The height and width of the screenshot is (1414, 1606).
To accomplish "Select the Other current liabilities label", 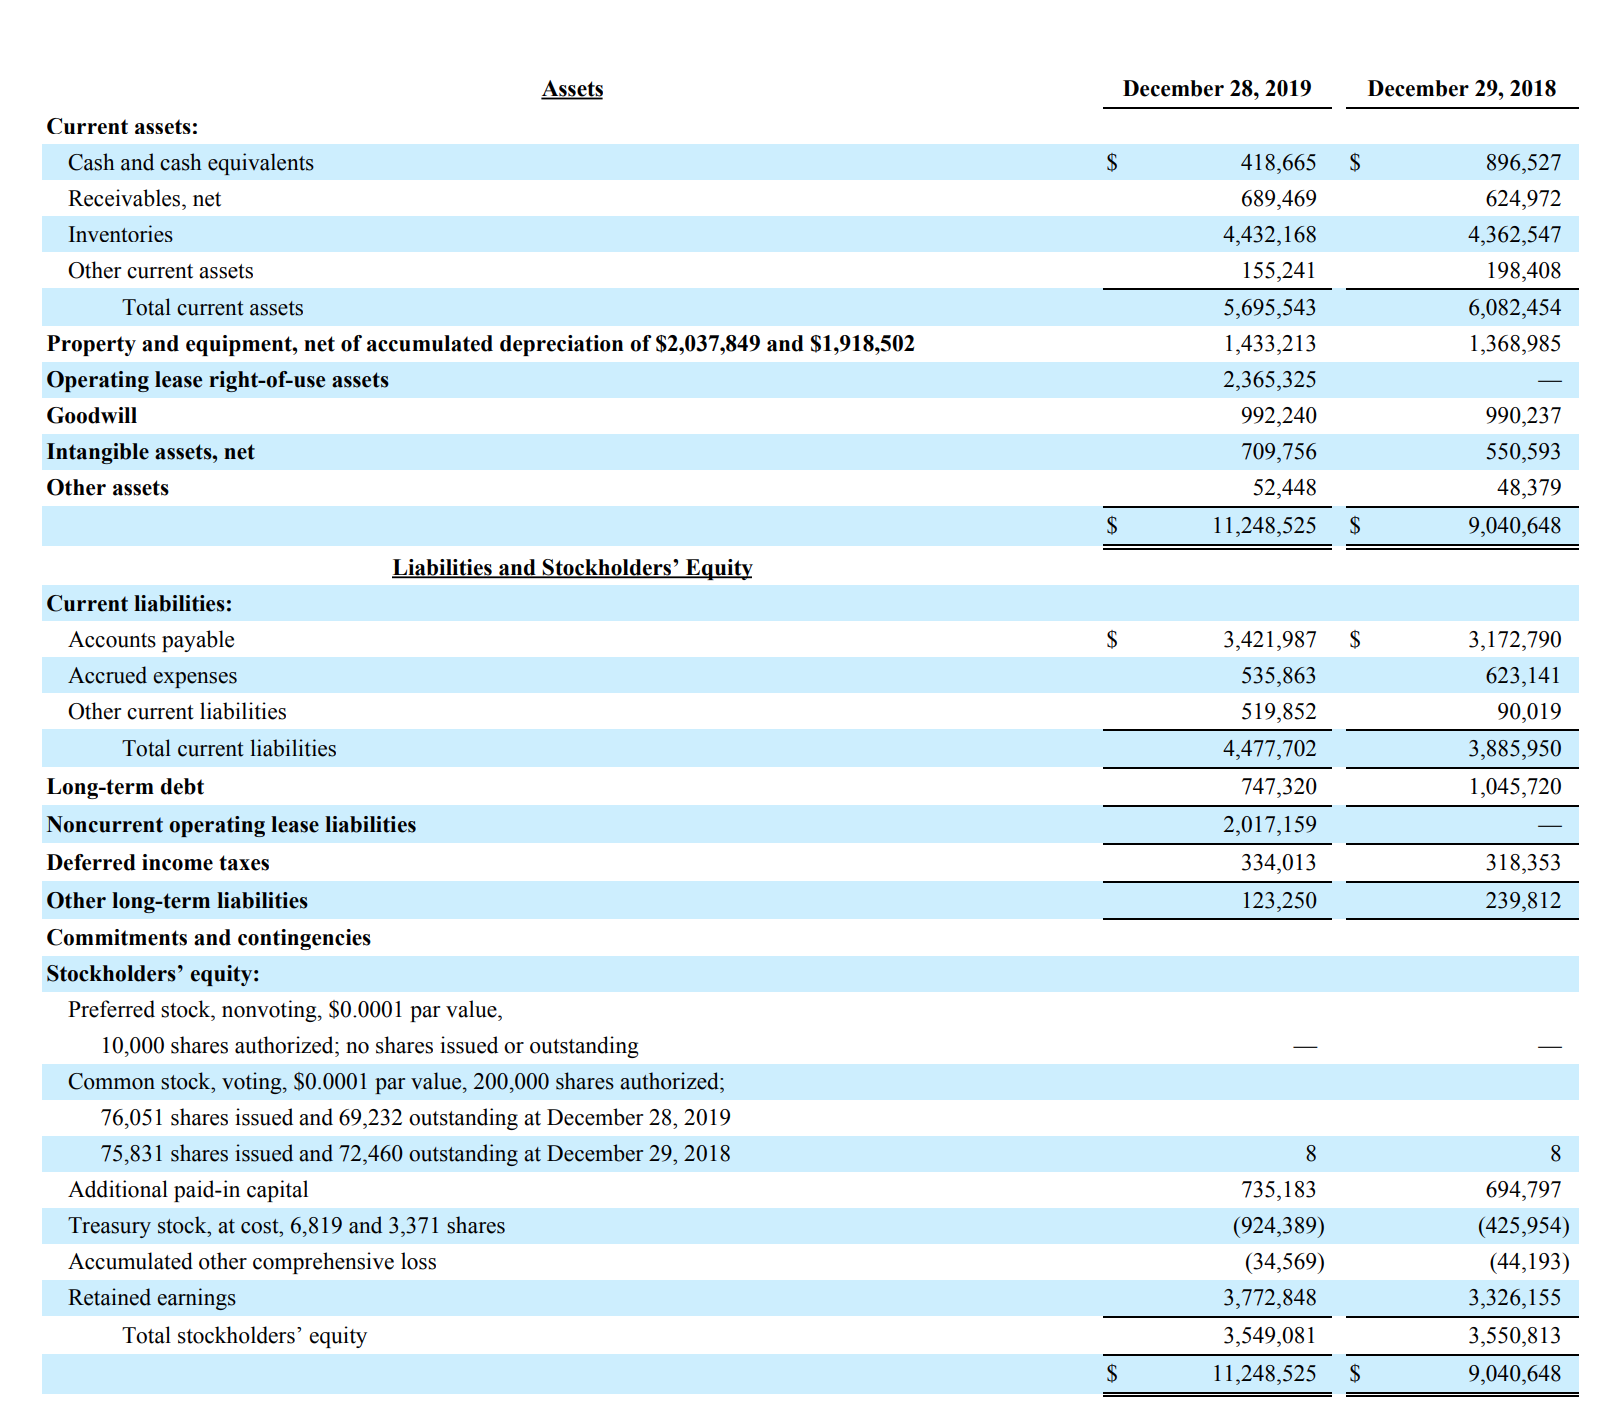I will tap(177, 712).
